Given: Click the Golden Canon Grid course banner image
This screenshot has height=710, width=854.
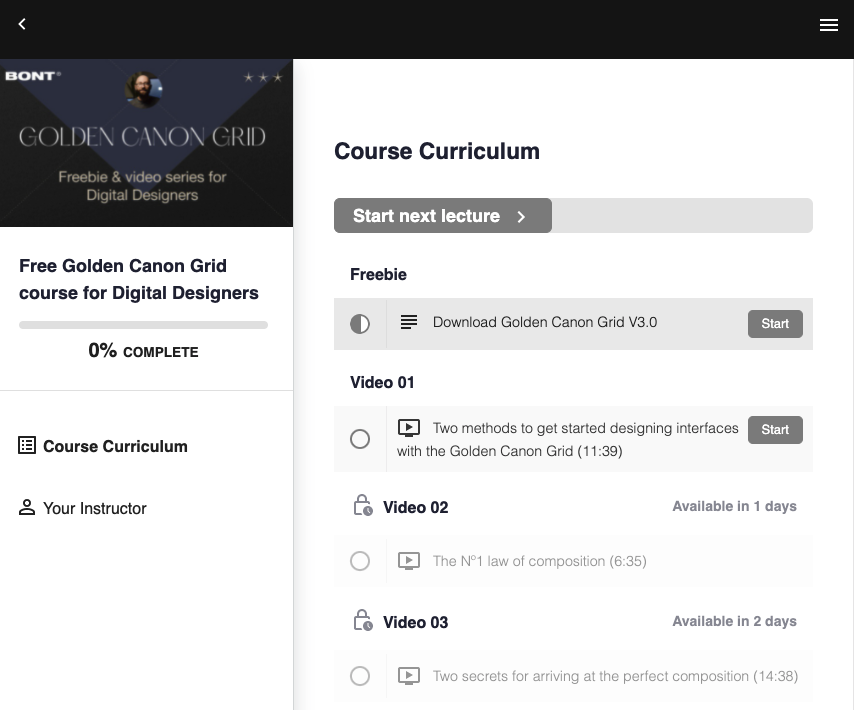Looking at the screenshot, I should [x=147, y=143].
